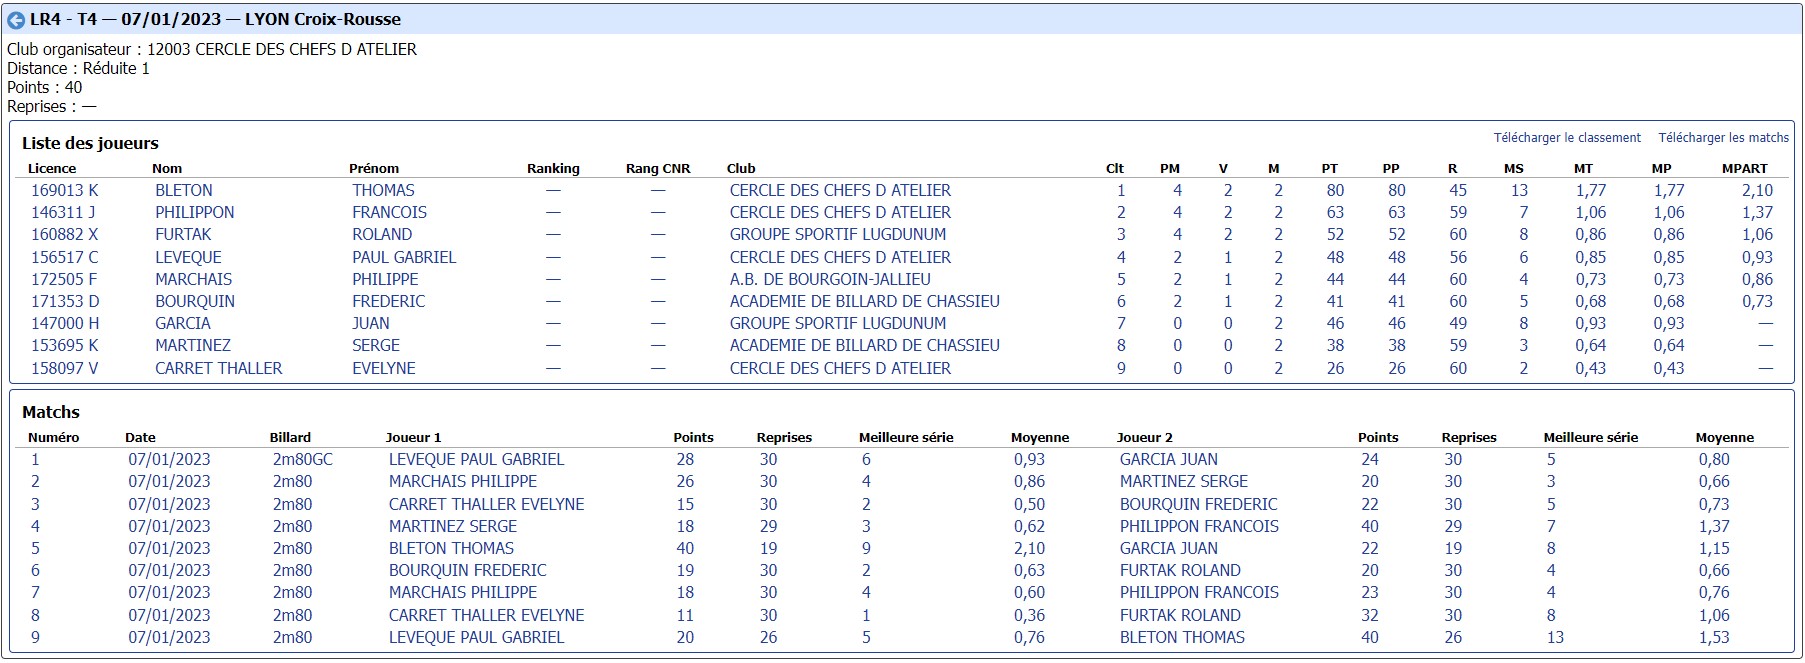This screenshot has height=663, width=1805.
Task: Click MARTINEZ SERGE as Joueur 1 in match 4
Action: click(453, 526)
